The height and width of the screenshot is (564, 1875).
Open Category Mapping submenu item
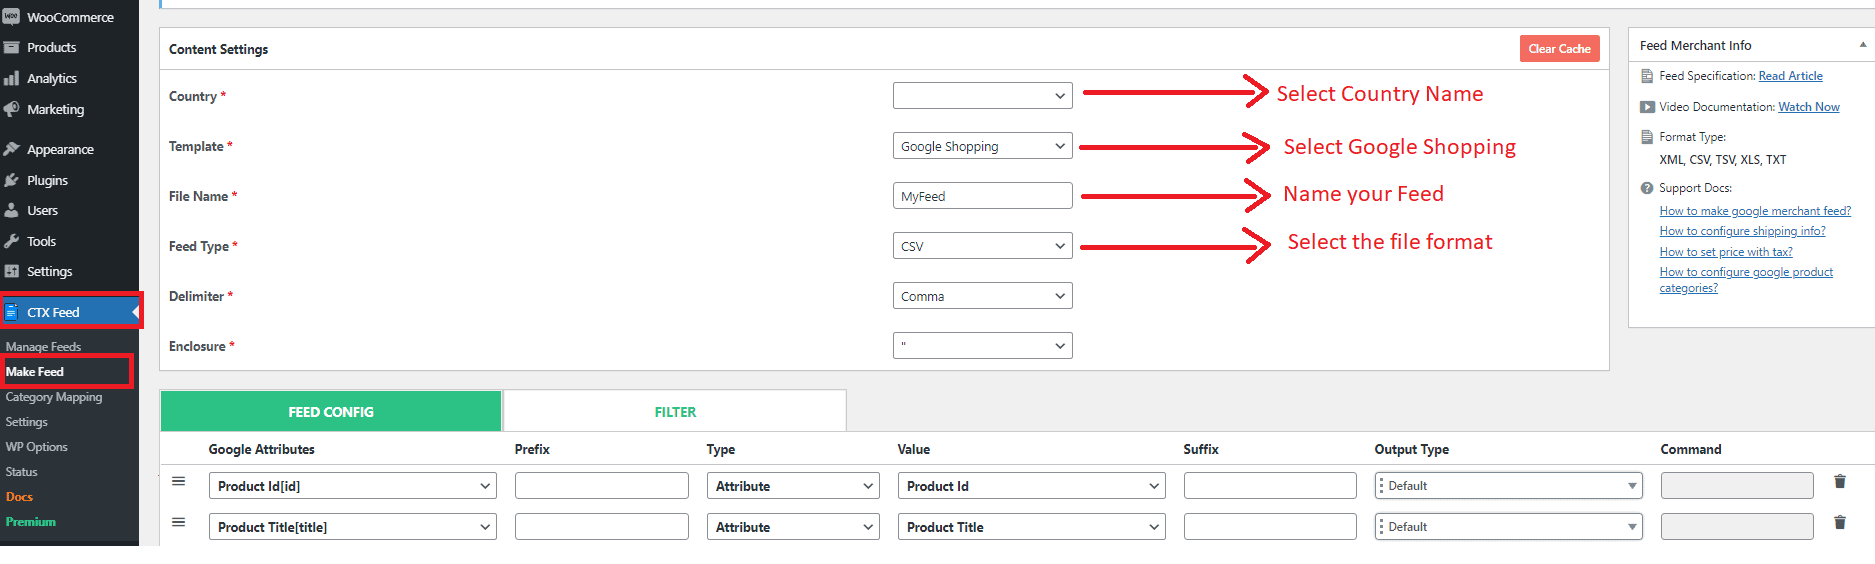click(x=54, y=397)
